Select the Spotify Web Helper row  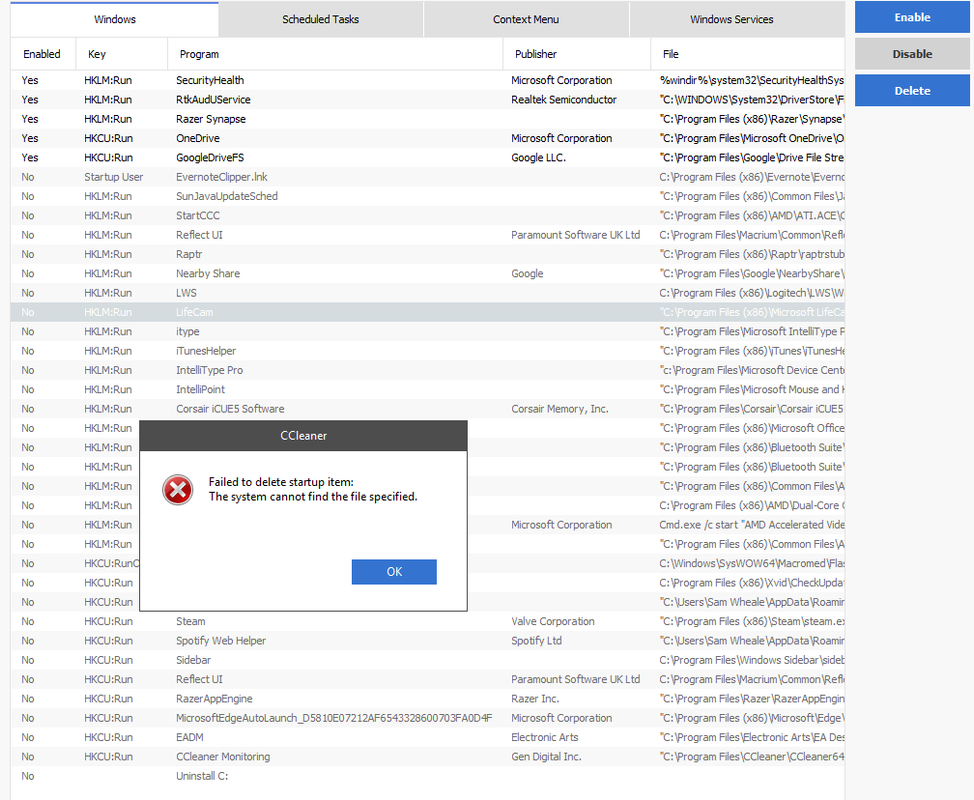[x=427, y=640]
